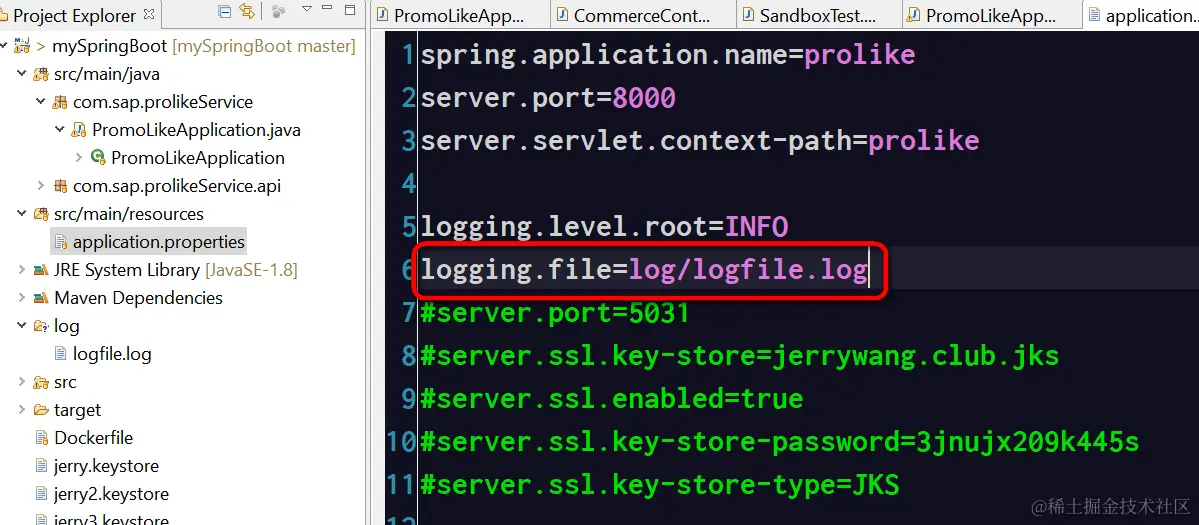Collapse the log folder
This screenshot has height=525, width=1199.
click(x=21, y=326)
